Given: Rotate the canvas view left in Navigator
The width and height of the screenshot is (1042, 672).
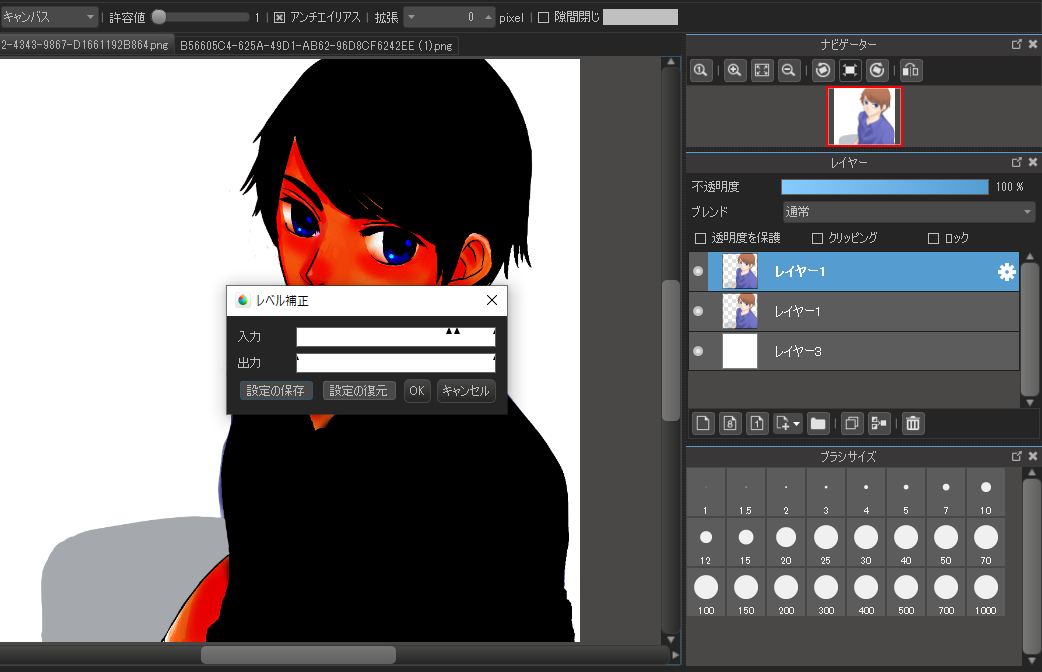Looking at the screenshot, I should (822, 71).
